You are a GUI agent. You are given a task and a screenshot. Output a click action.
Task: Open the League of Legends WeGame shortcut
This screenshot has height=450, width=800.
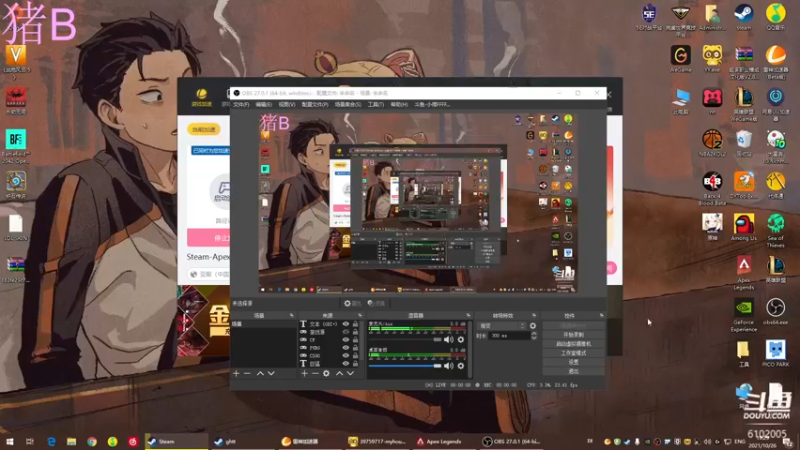coord(743,104)
